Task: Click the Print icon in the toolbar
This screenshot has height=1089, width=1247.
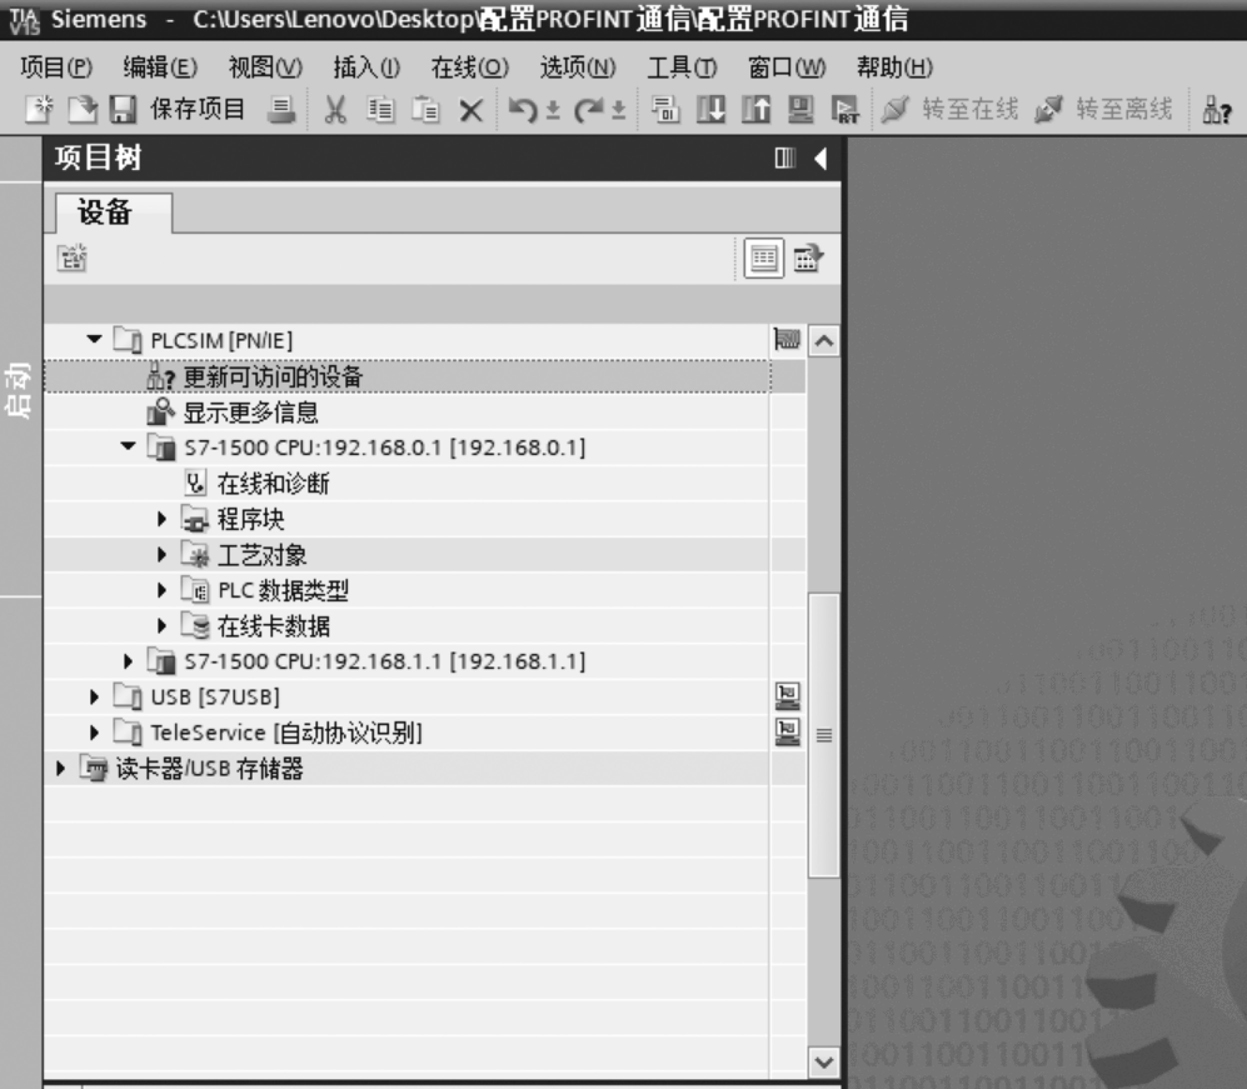Action: (x=281, y=108)
